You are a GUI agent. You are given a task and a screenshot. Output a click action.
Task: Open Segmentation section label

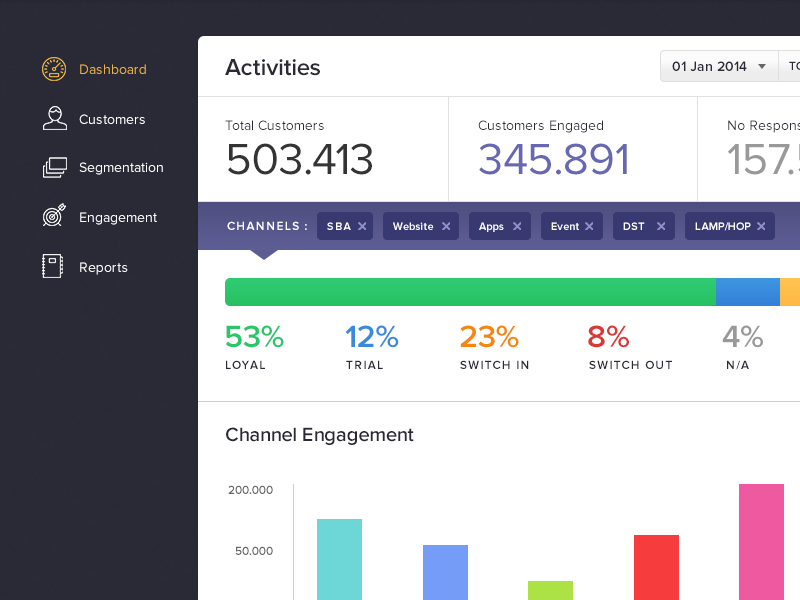coord(121,167)
